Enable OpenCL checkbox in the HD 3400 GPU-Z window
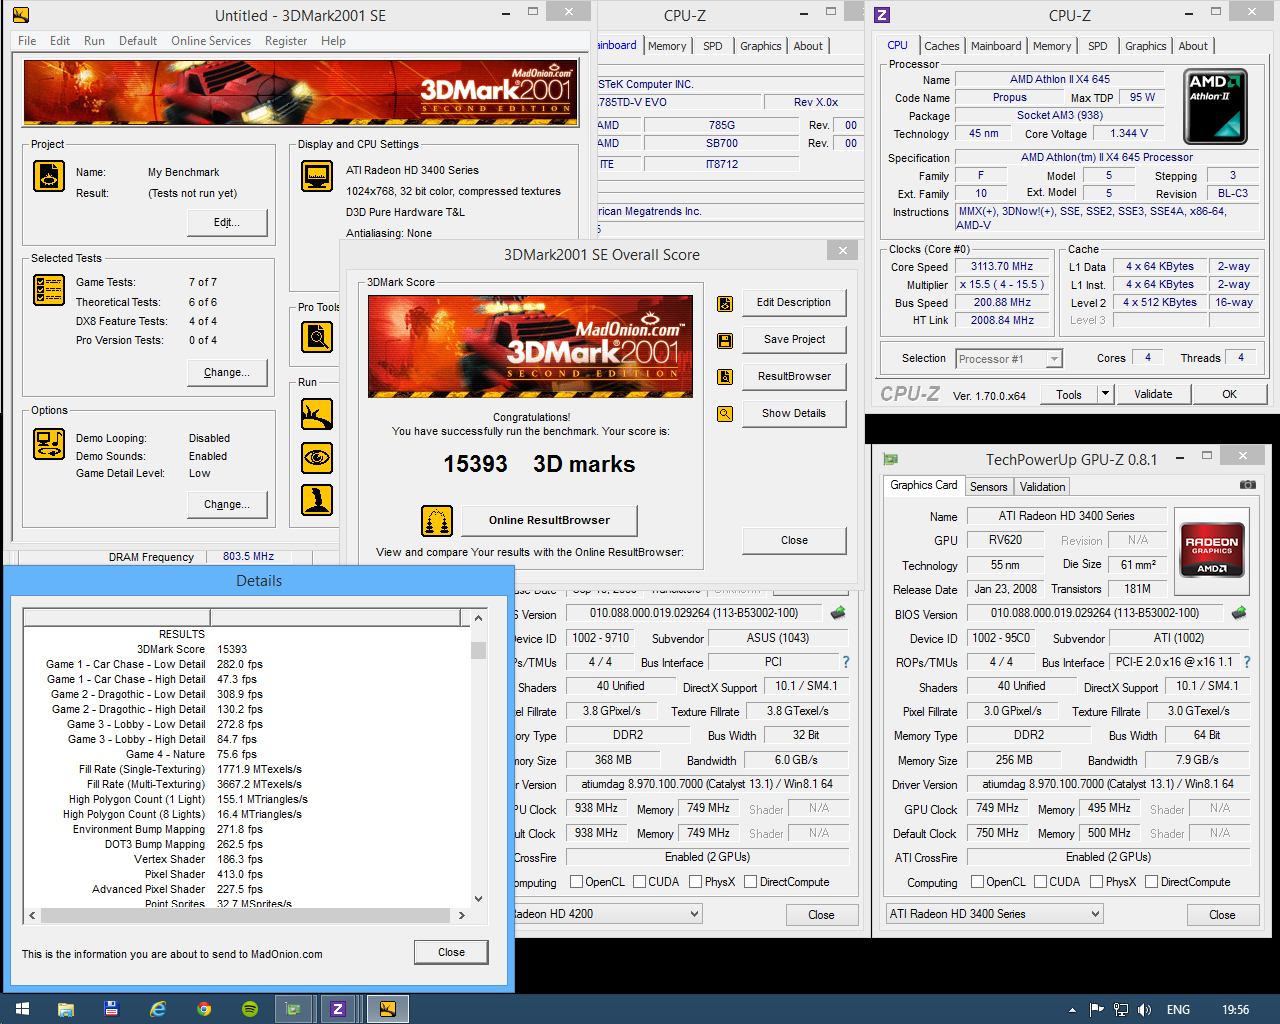The width and height of the screenshot is (1280, 1024). click(x=978, y=882)
